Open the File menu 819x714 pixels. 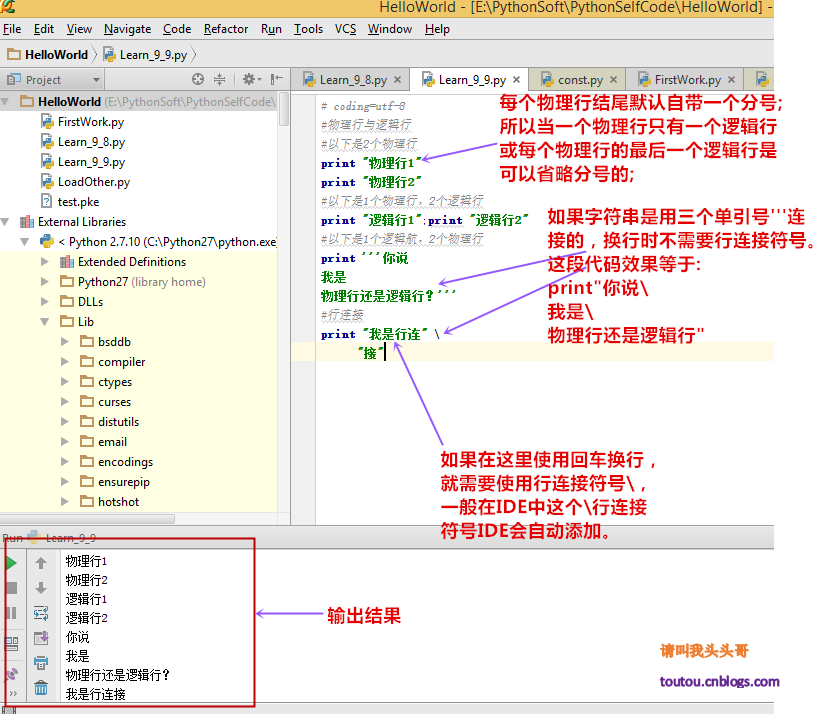[12, 29]
